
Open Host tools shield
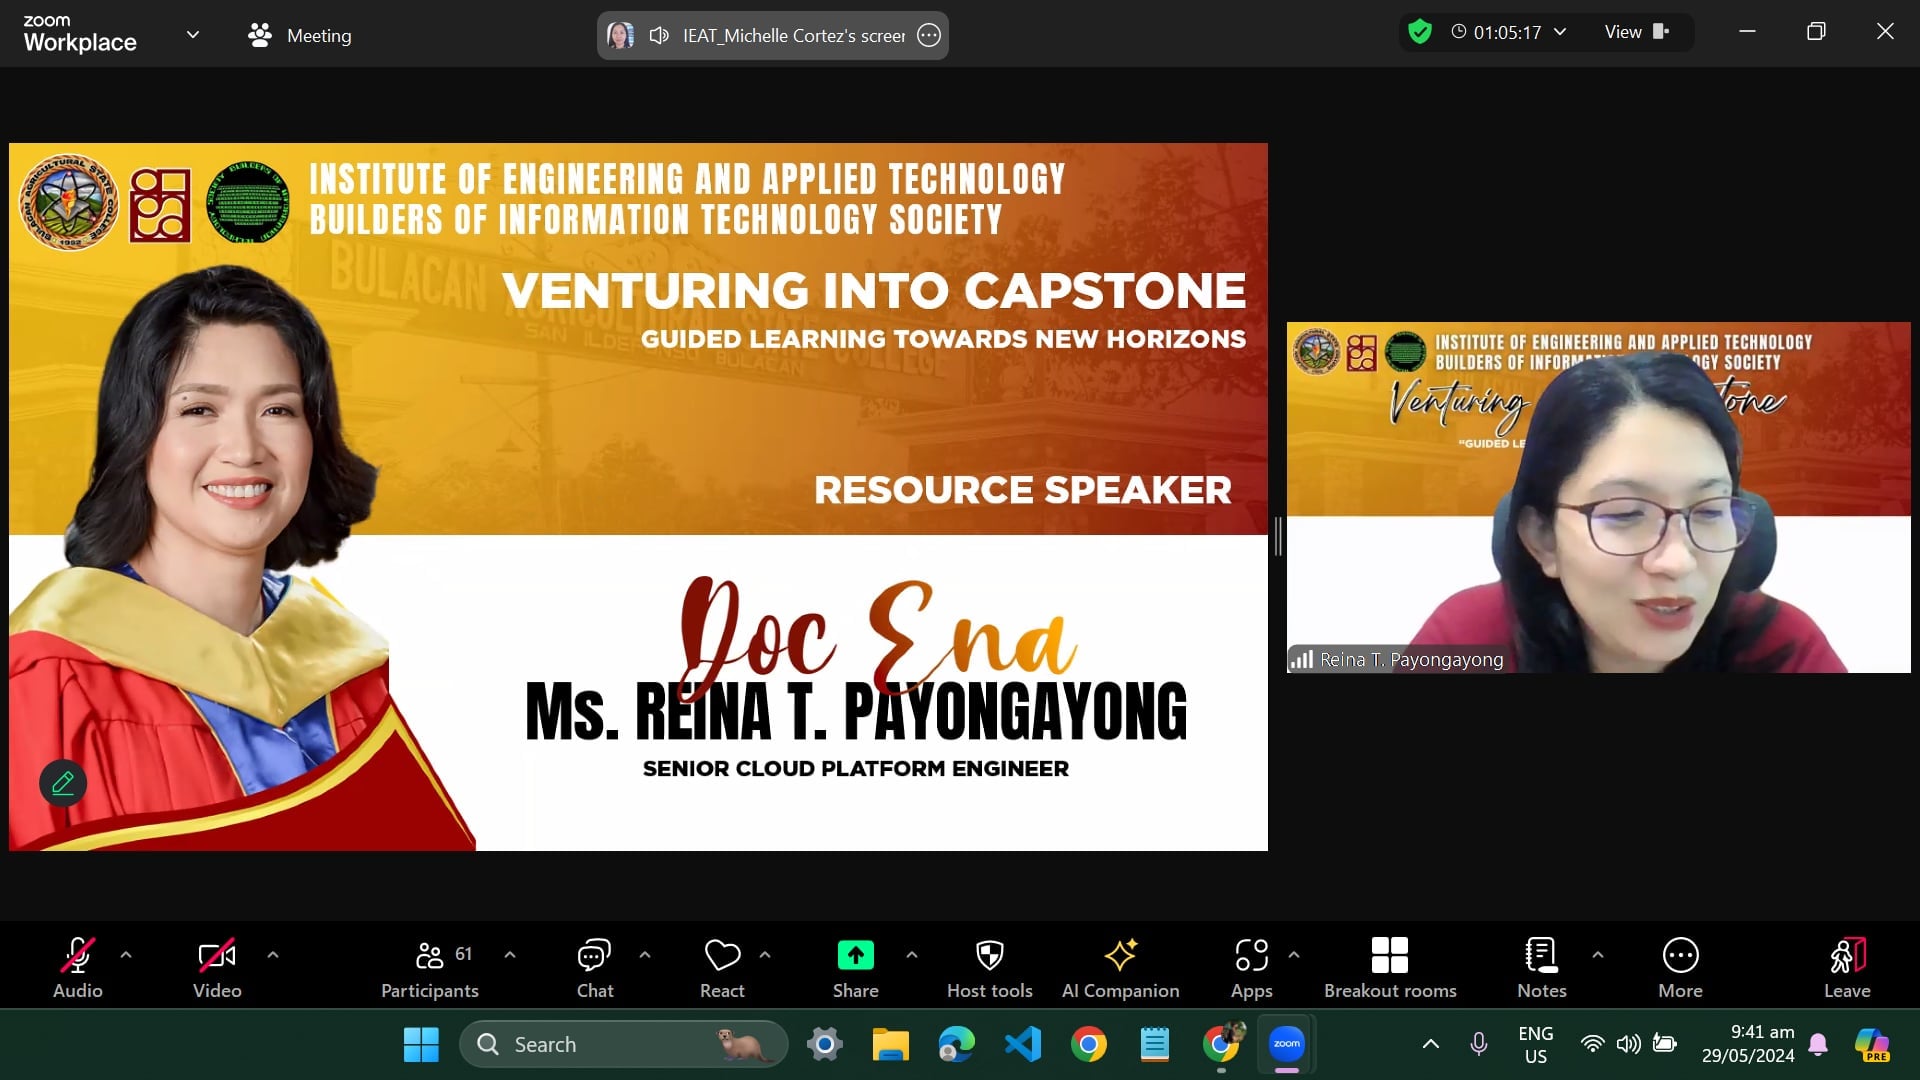990,967
